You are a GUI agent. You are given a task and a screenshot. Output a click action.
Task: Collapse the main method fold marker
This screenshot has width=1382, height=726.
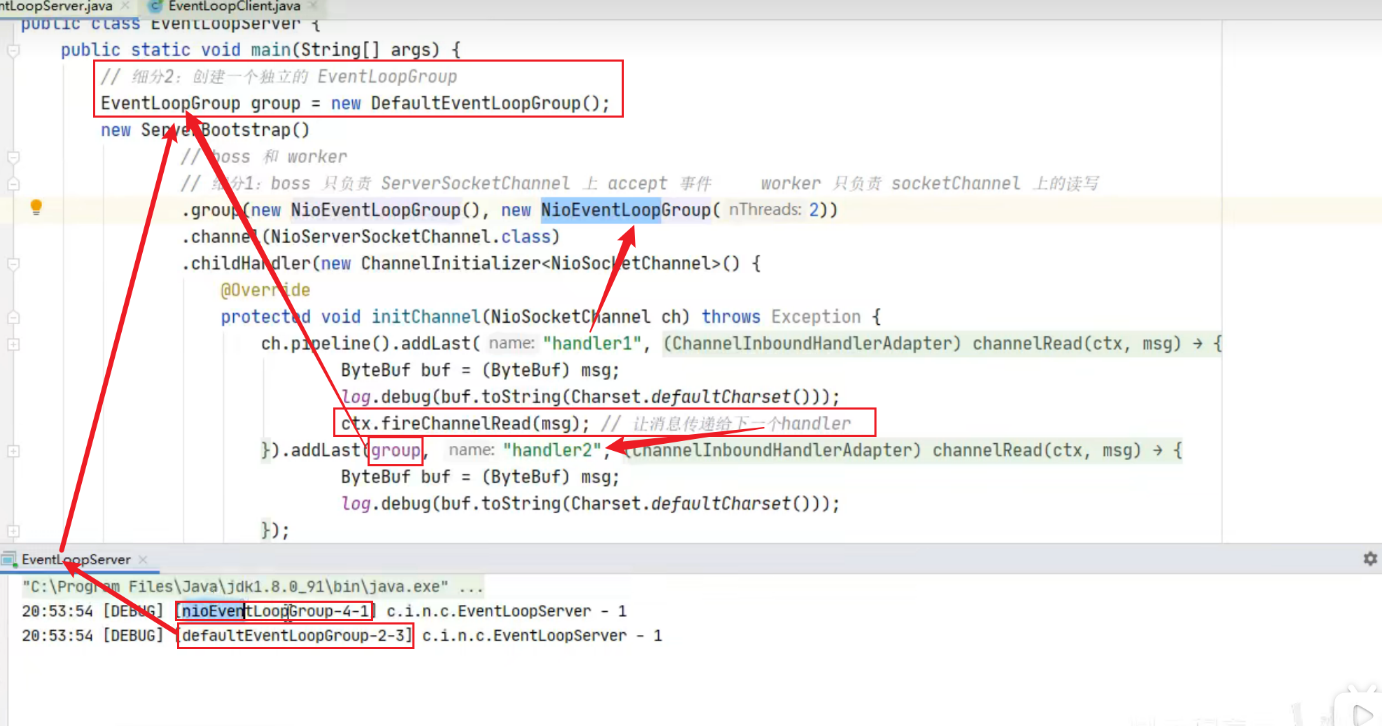click(x=13, y=50)
